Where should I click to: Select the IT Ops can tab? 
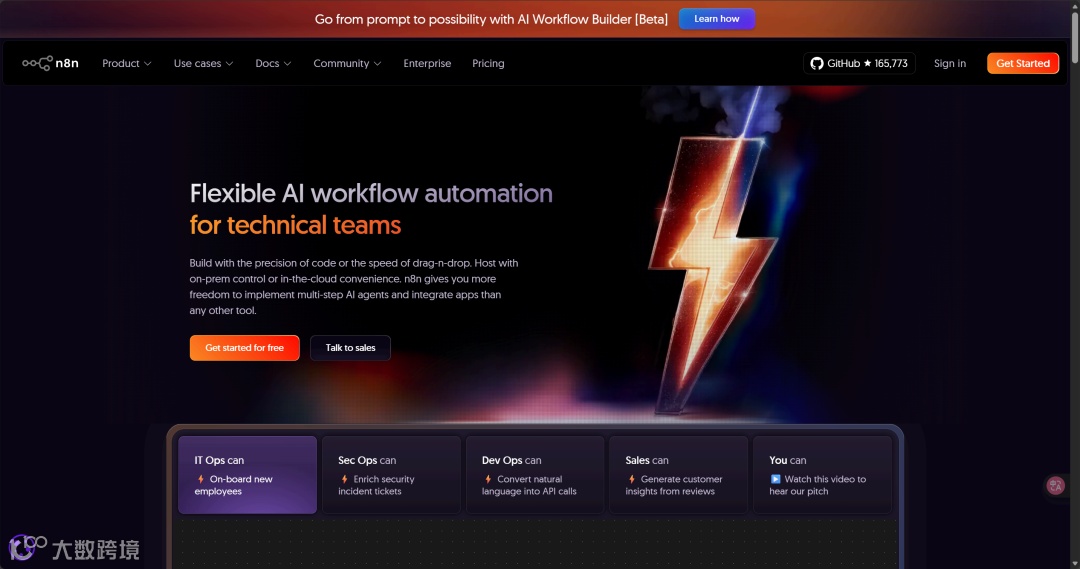click(x=247, y=475)
